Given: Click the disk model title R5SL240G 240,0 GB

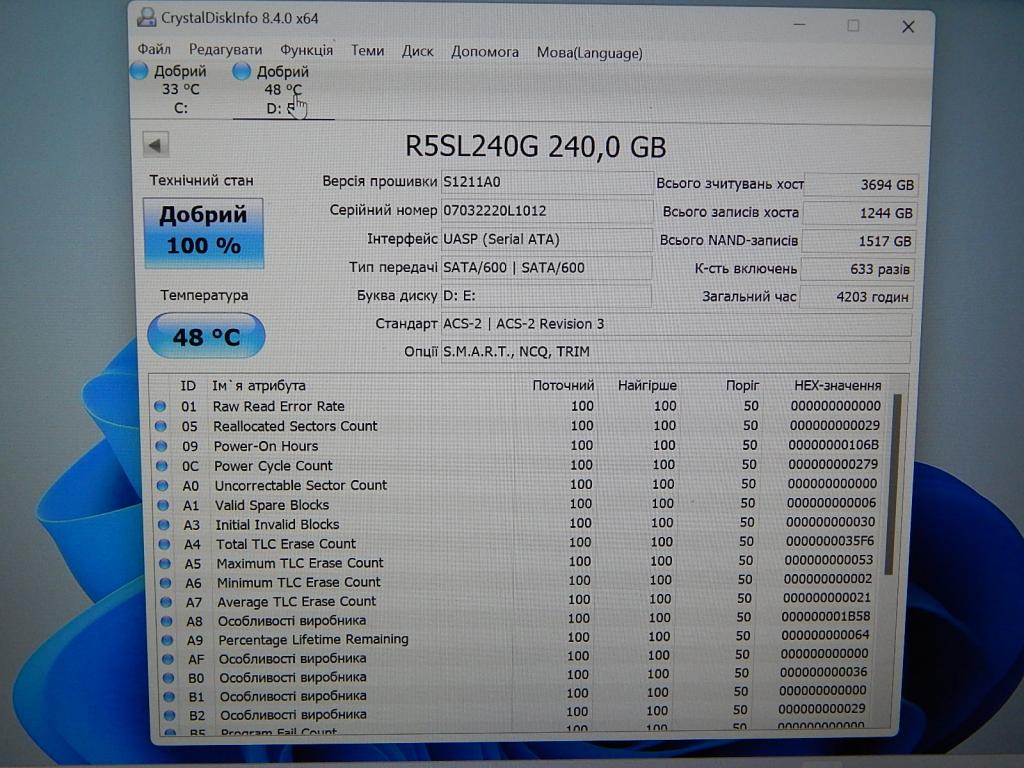Looking at the screenshot, I should coord(536,146).
